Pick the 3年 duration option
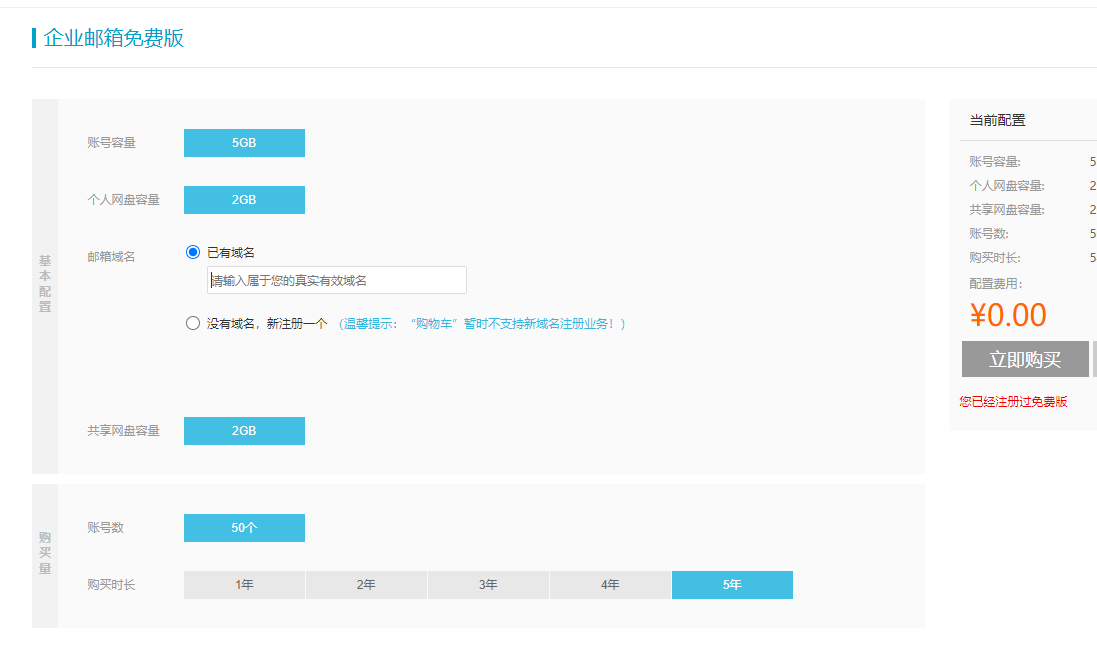1097x650 pixels. point(488,585)
